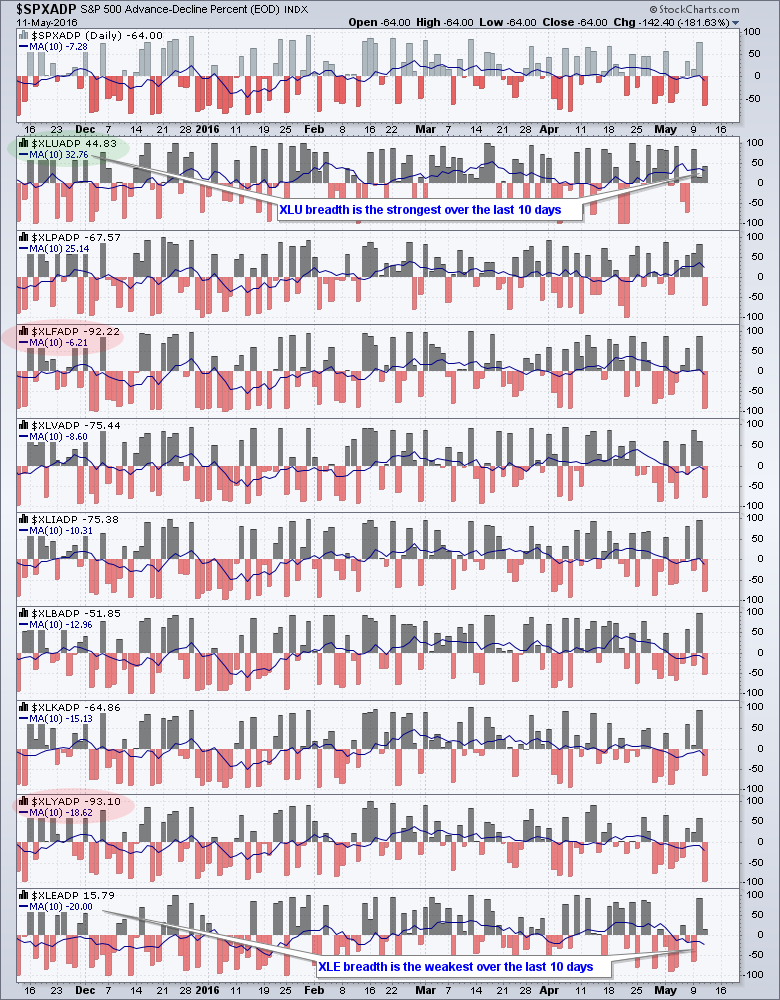Click the 2016 label on the bottom date axis
The height and width of the screenshot is (1000, 780).
click(x=208, y=990)
